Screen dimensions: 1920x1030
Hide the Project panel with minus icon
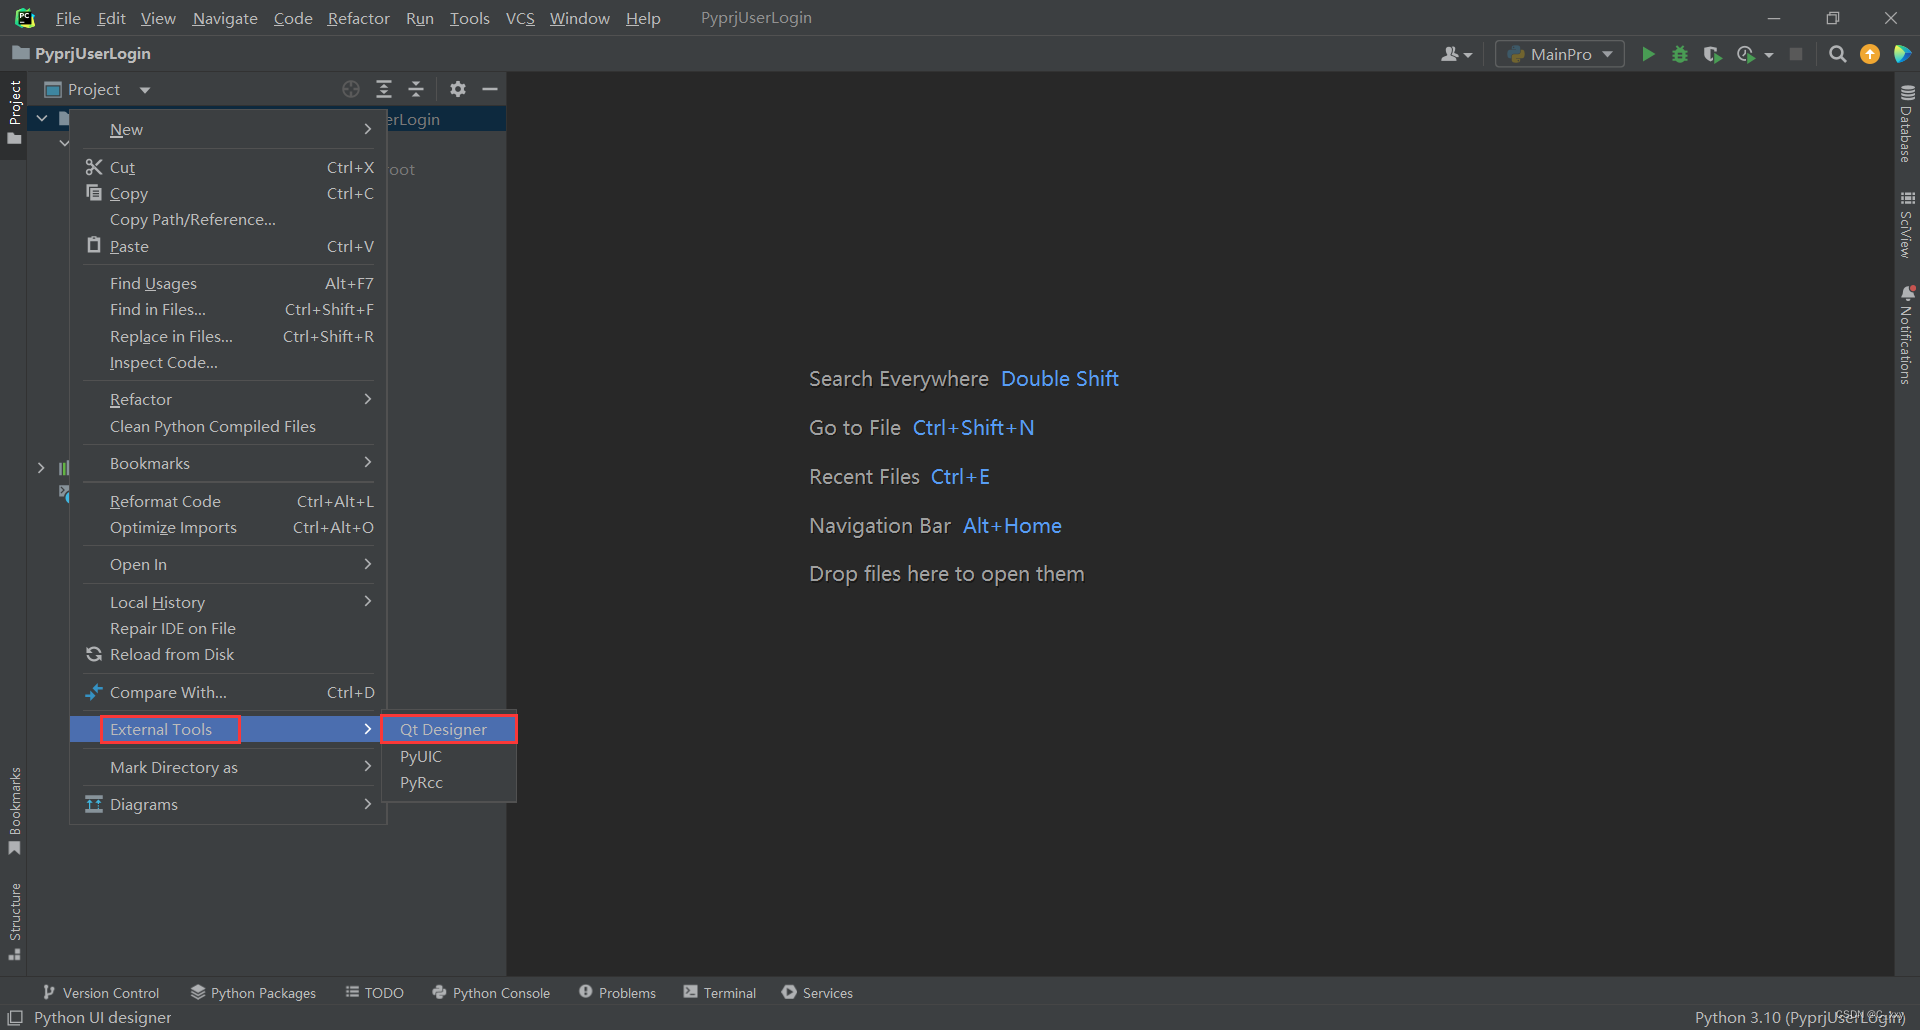pos(490,89)
